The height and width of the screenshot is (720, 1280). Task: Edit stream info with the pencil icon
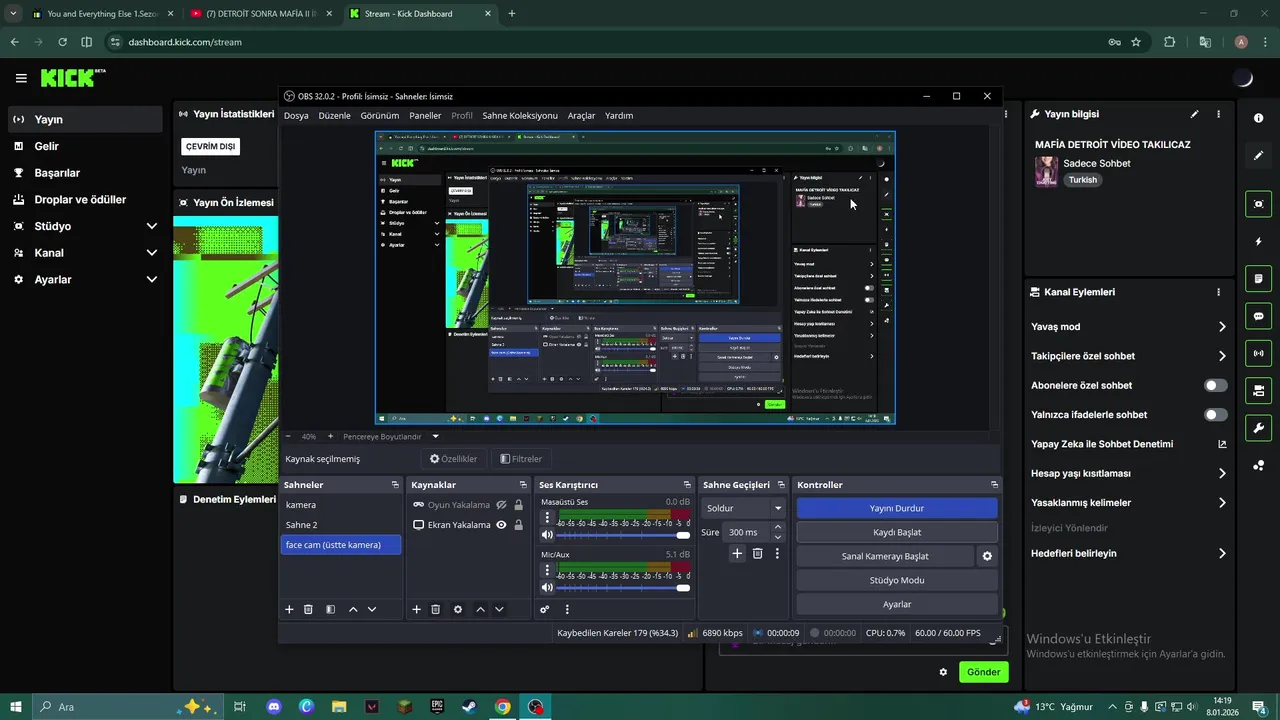1194,114
